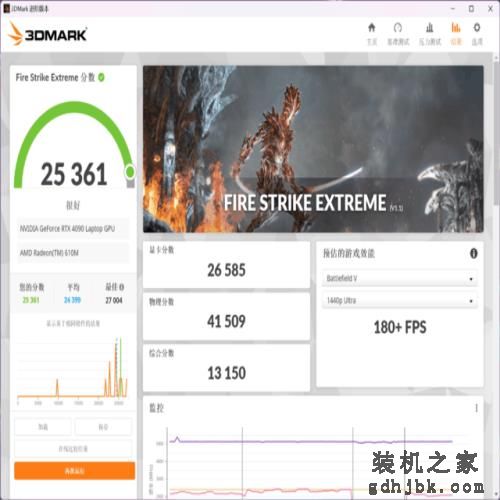Click the graphics score 26 585
This screenshot has width=500, height=500.
[x=226, y=270]
